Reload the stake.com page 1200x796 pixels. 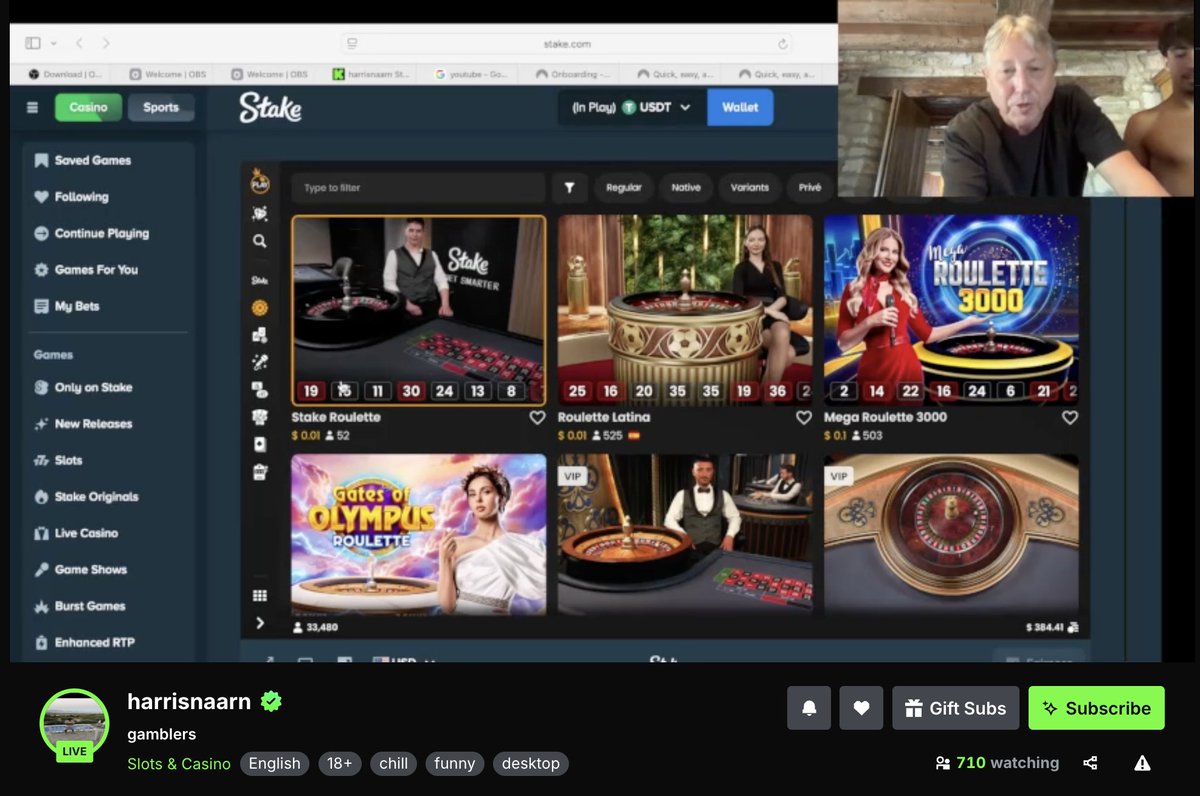(x=782, y=44)
